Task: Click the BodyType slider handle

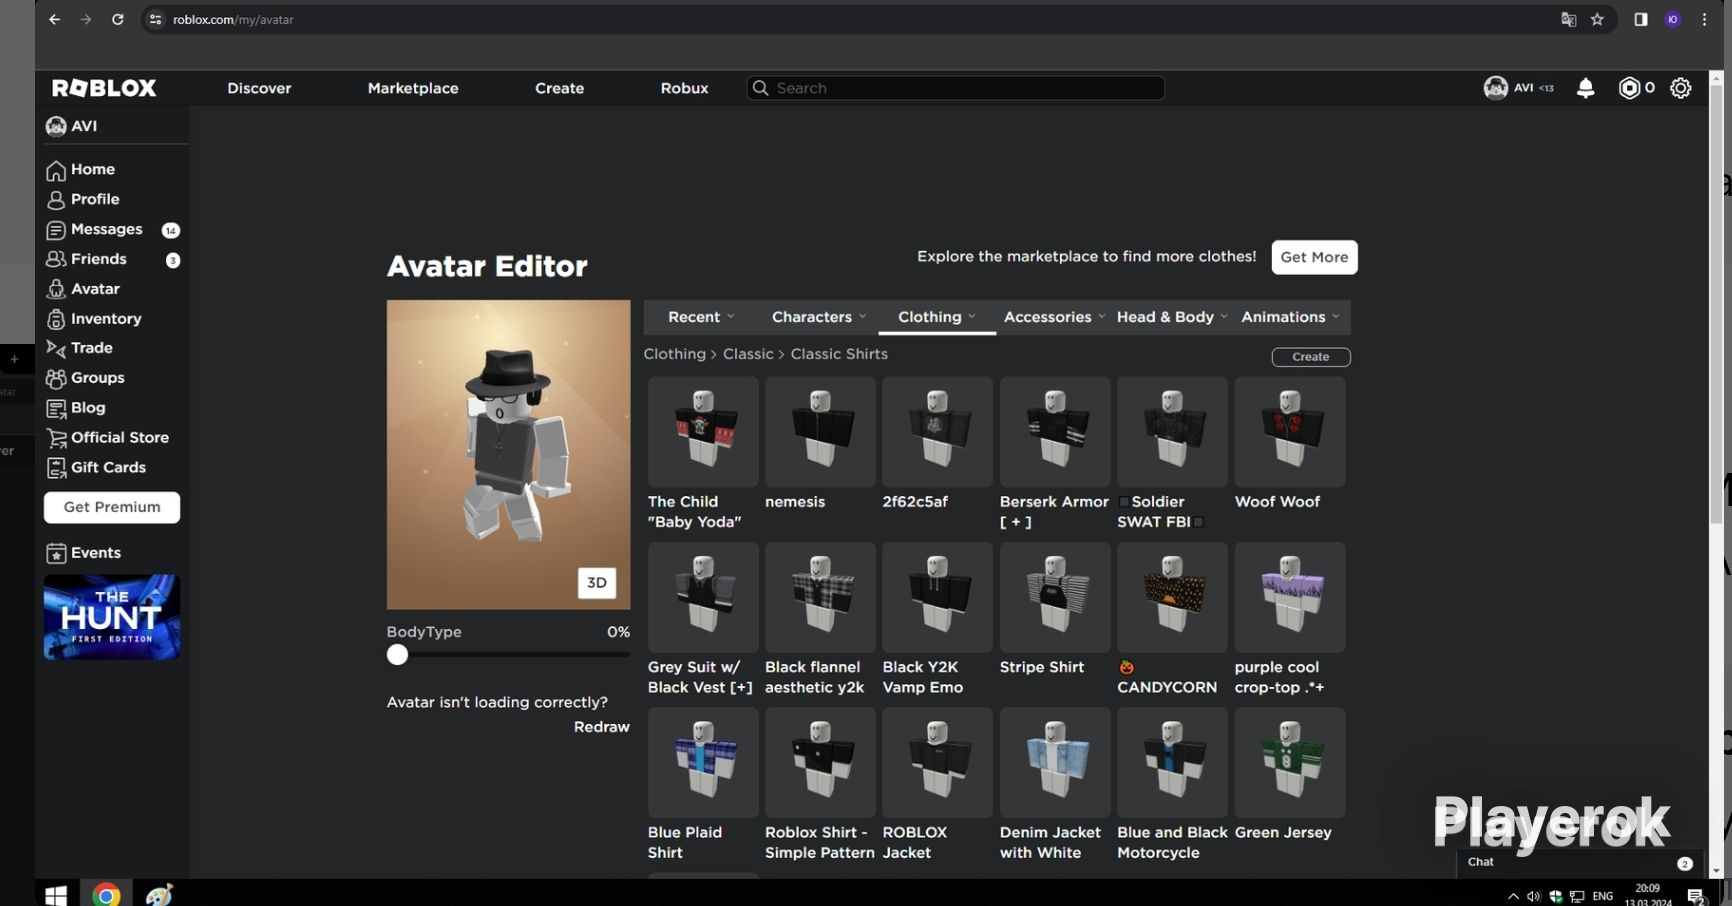Action: click(397, 655)
